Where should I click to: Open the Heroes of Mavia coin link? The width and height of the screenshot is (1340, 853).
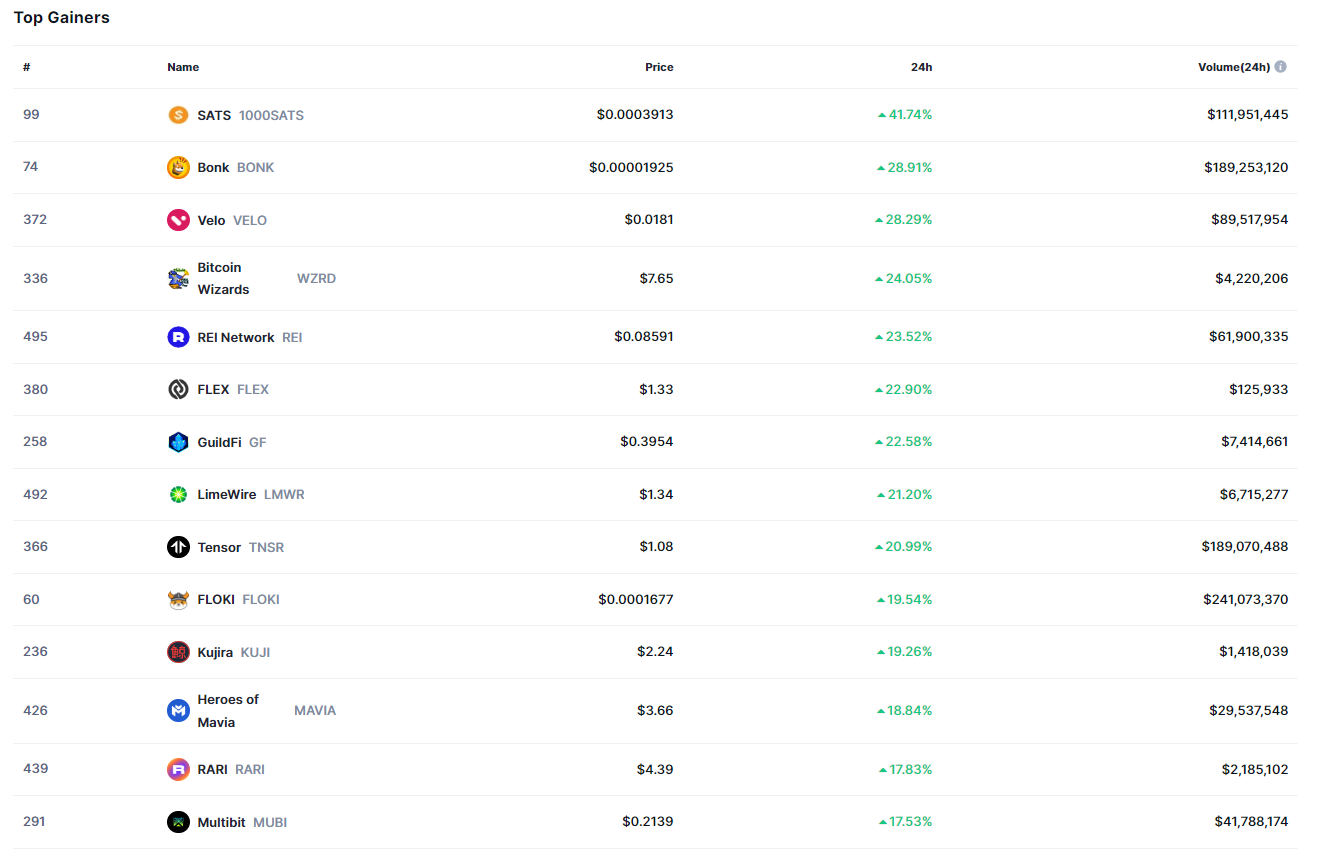(228, 710)
